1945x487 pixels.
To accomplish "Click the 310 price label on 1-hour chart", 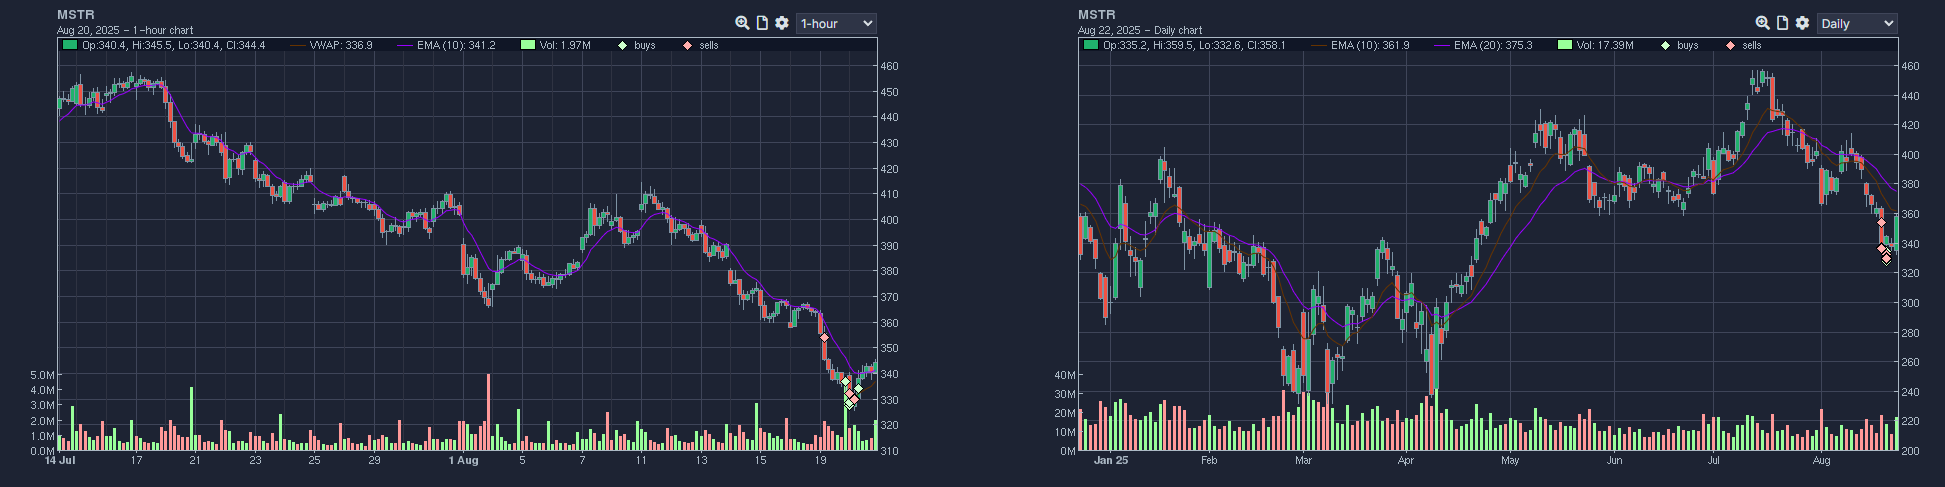I will [x=889, y=452].
